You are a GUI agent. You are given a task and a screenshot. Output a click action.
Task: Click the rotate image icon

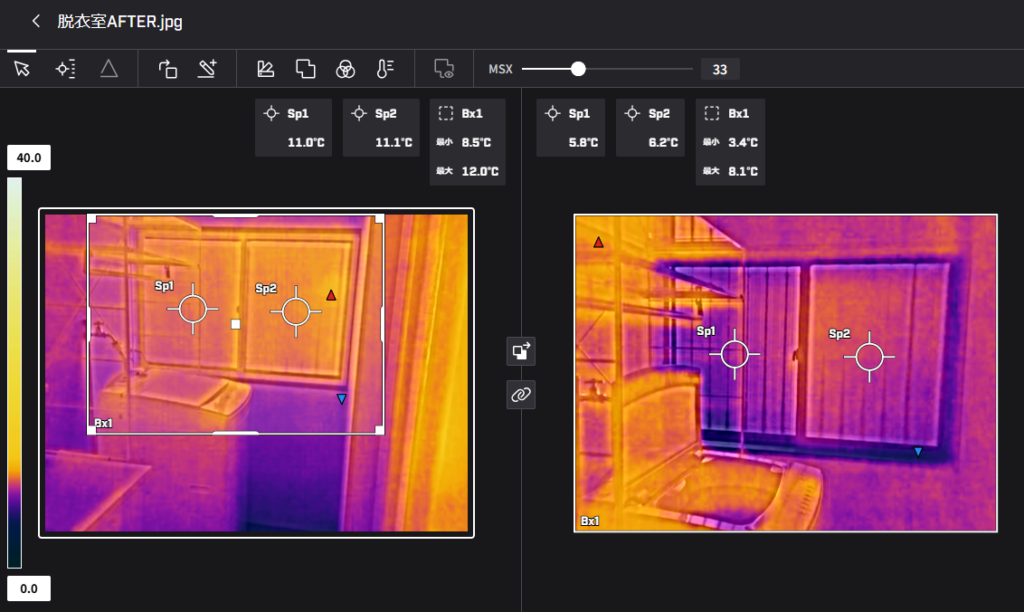(x=168, y=69)
